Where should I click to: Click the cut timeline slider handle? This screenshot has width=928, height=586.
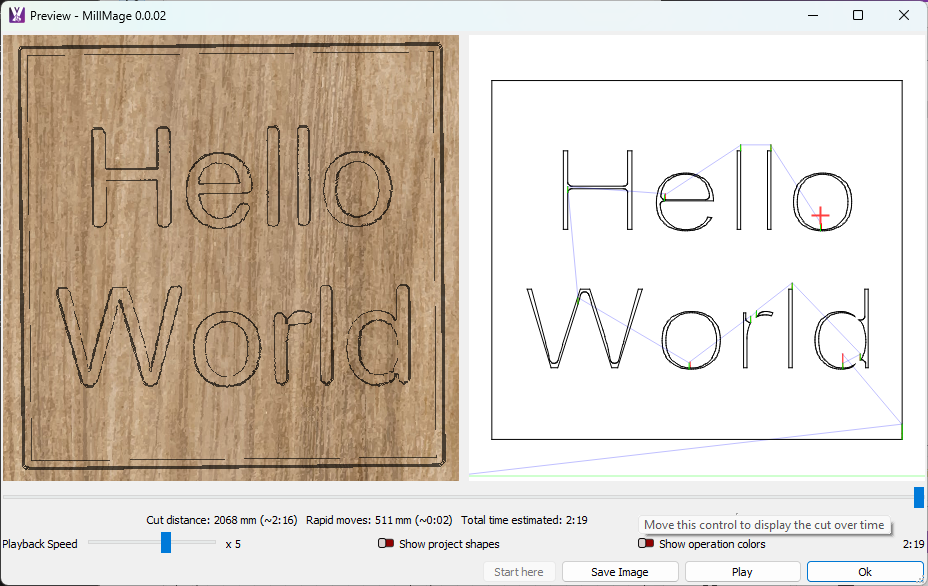[x=918, y=497]
